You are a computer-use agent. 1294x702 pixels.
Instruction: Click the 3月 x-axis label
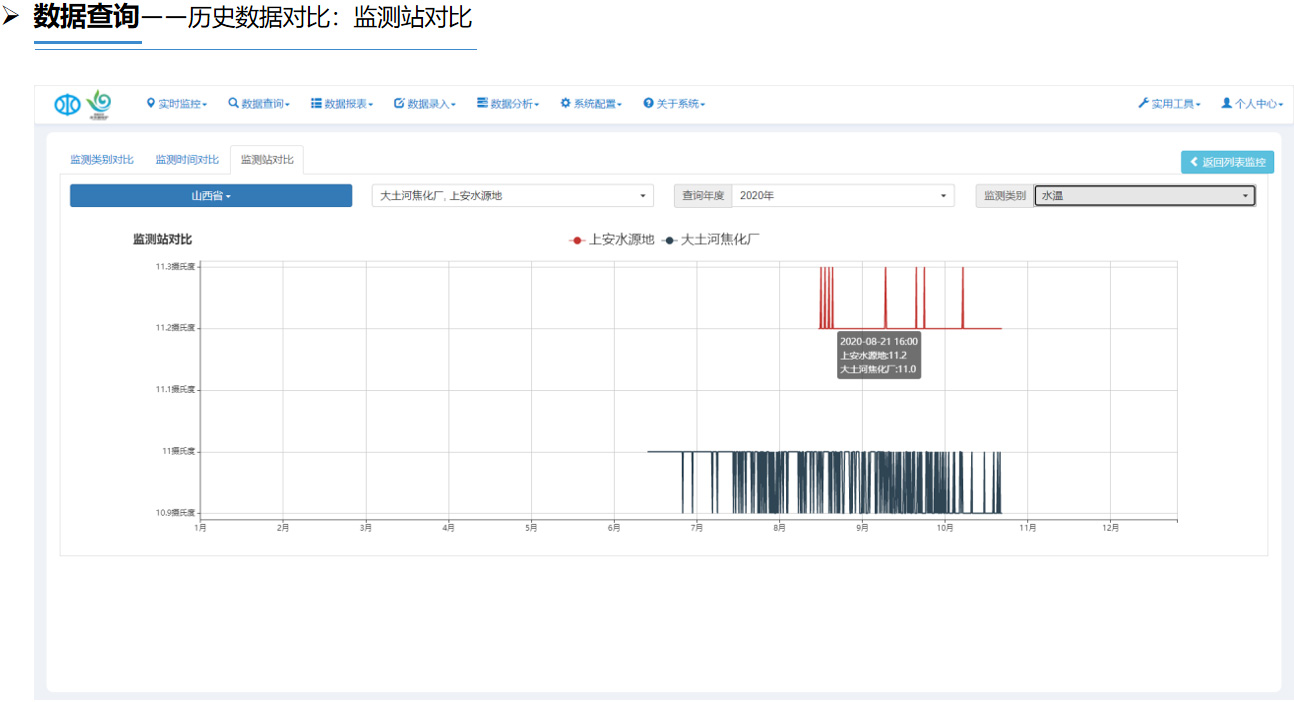tap(366, 528)
